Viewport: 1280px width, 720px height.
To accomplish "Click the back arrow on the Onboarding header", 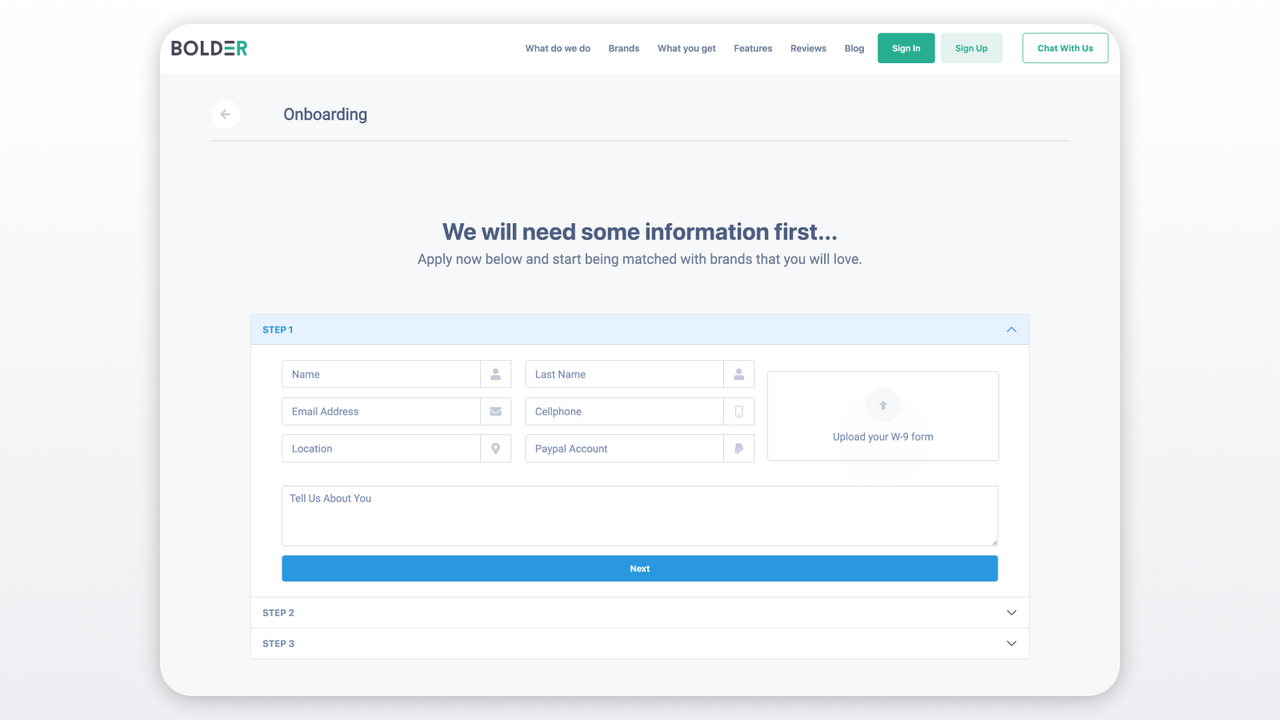I will (x=225, y=114).
